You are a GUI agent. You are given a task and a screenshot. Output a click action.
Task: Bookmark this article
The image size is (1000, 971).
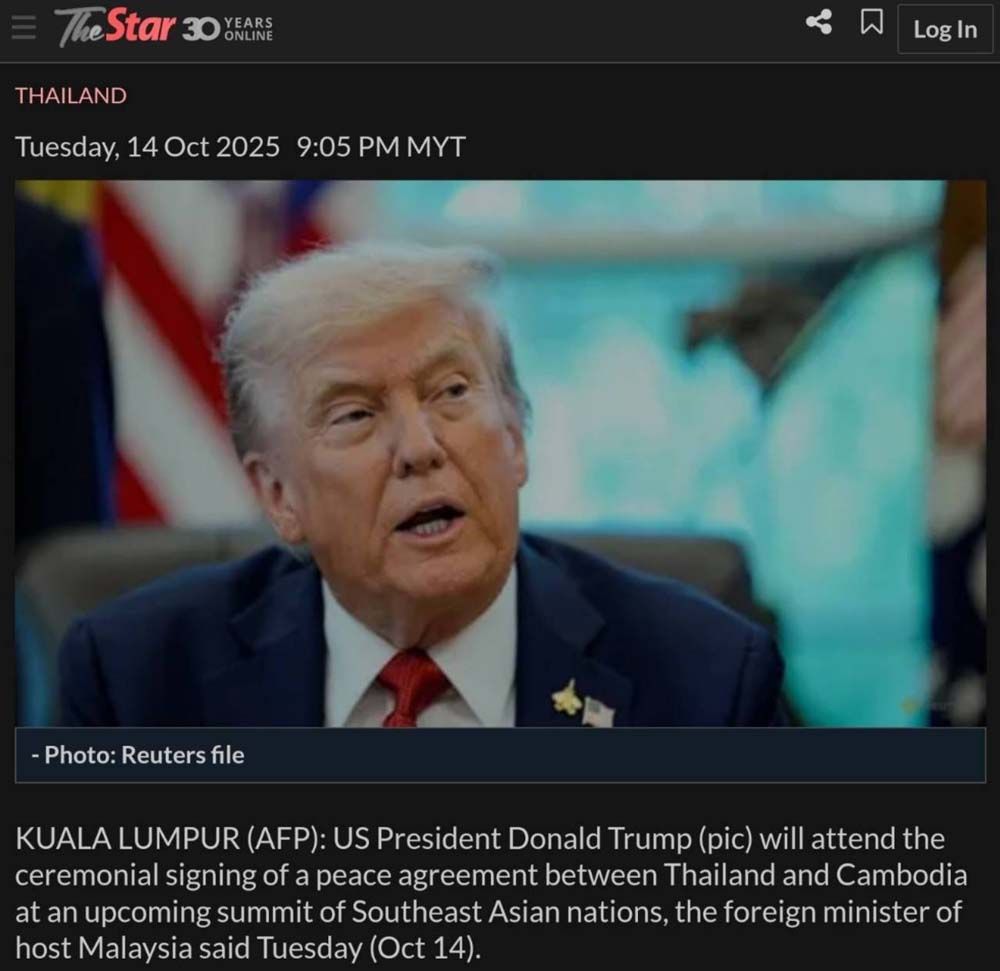click(872, 22)
